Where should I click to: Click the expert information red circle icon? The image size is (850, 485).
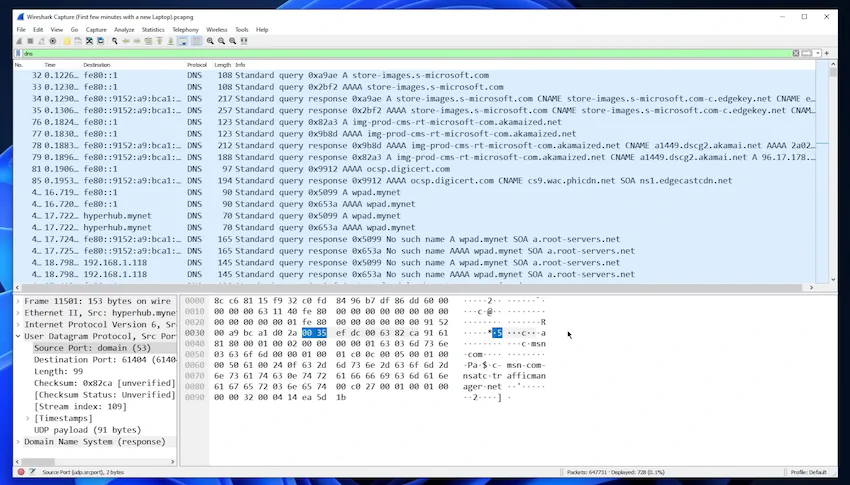click(21, 472)
